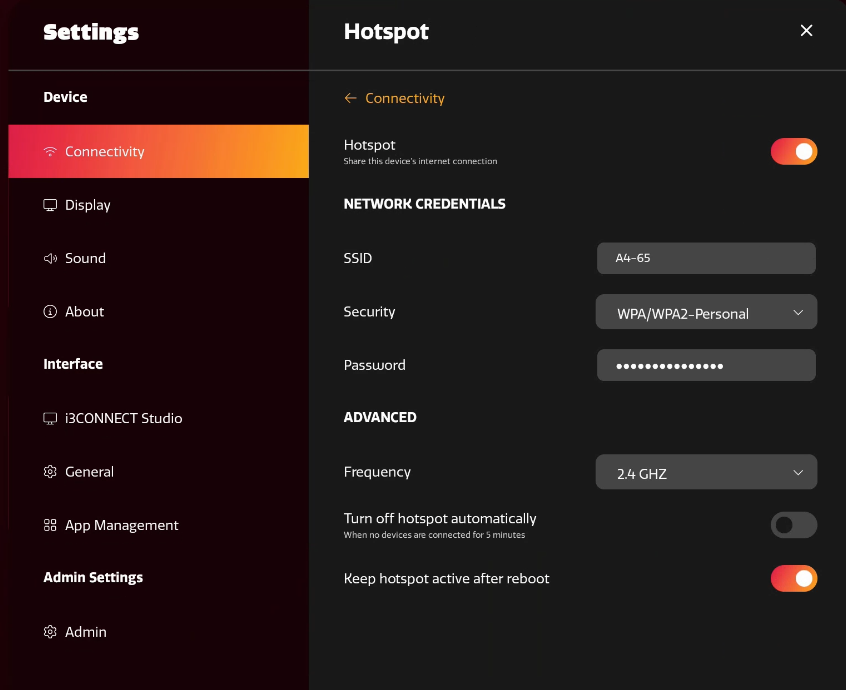
Task: Turn off the Hotspot switch
Action: (x=794, y=152)
